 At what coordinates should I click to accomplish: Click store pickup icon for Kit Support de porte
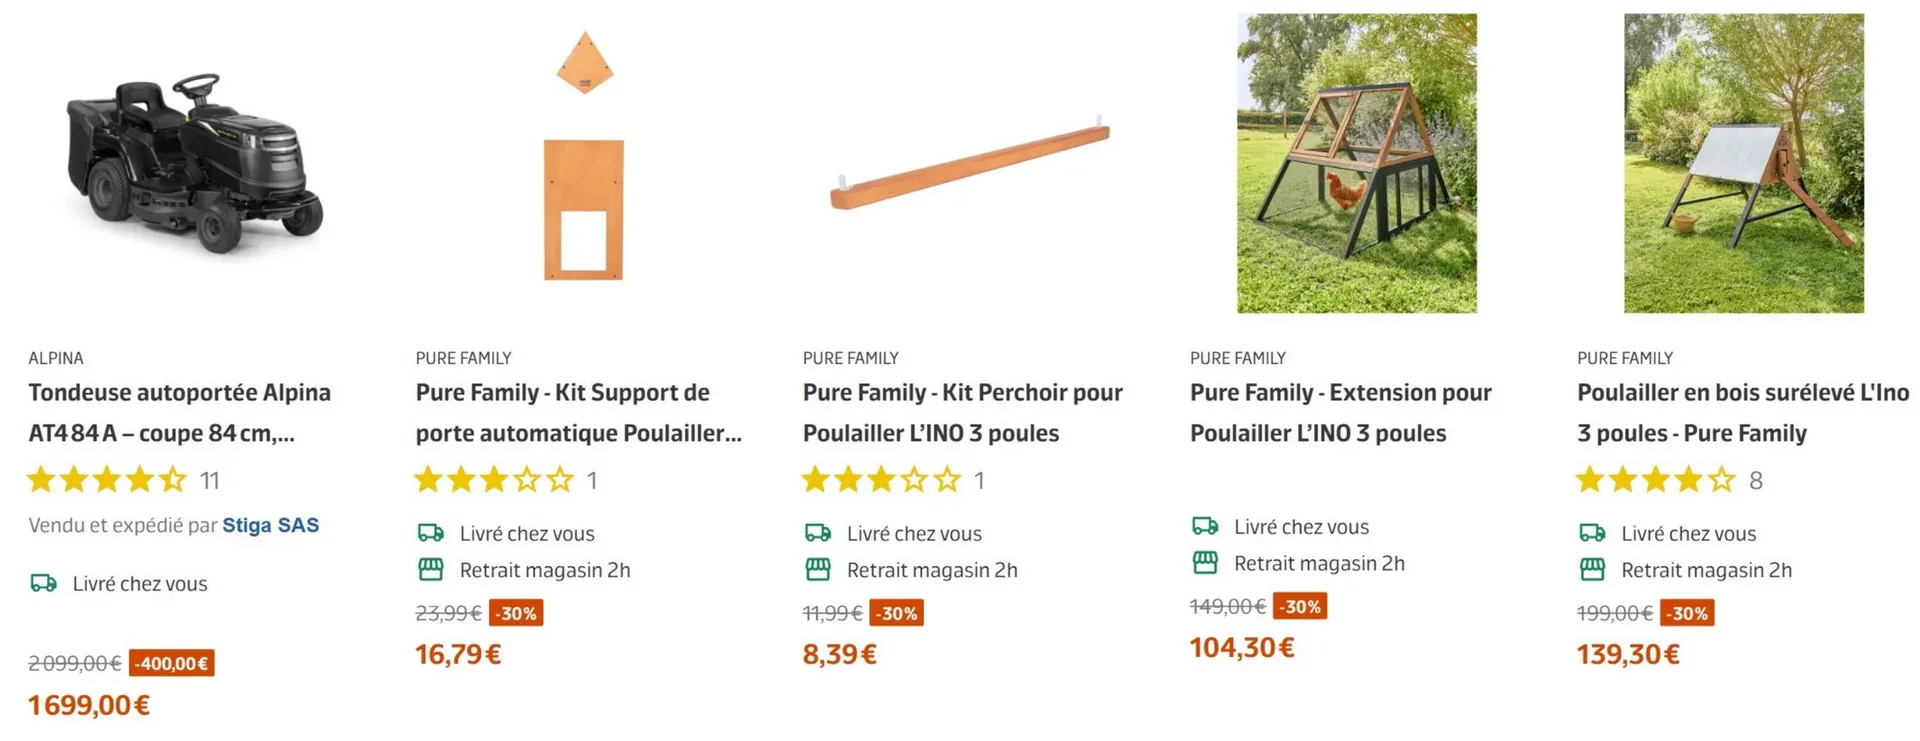(x=430, y=570)
